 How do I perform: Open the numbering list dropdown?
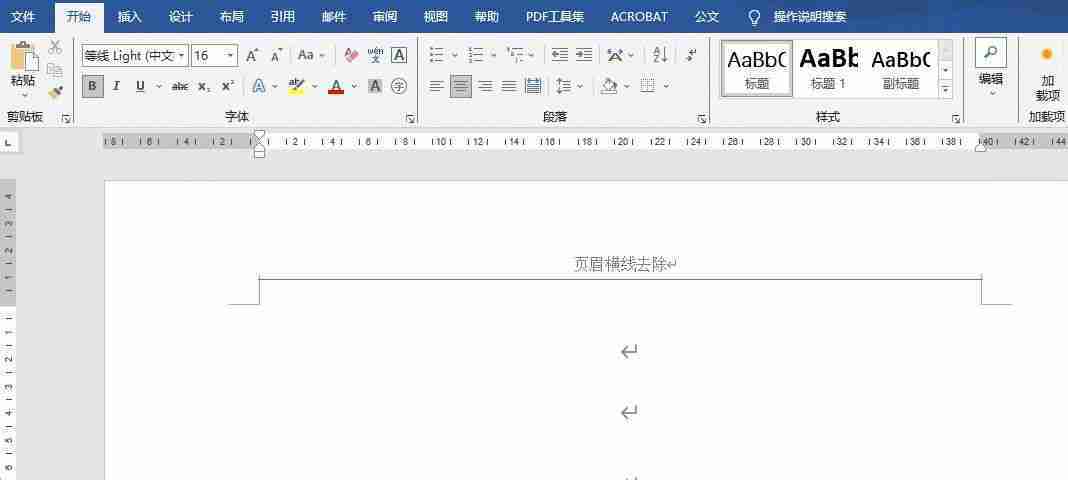[x=493, y=55]
